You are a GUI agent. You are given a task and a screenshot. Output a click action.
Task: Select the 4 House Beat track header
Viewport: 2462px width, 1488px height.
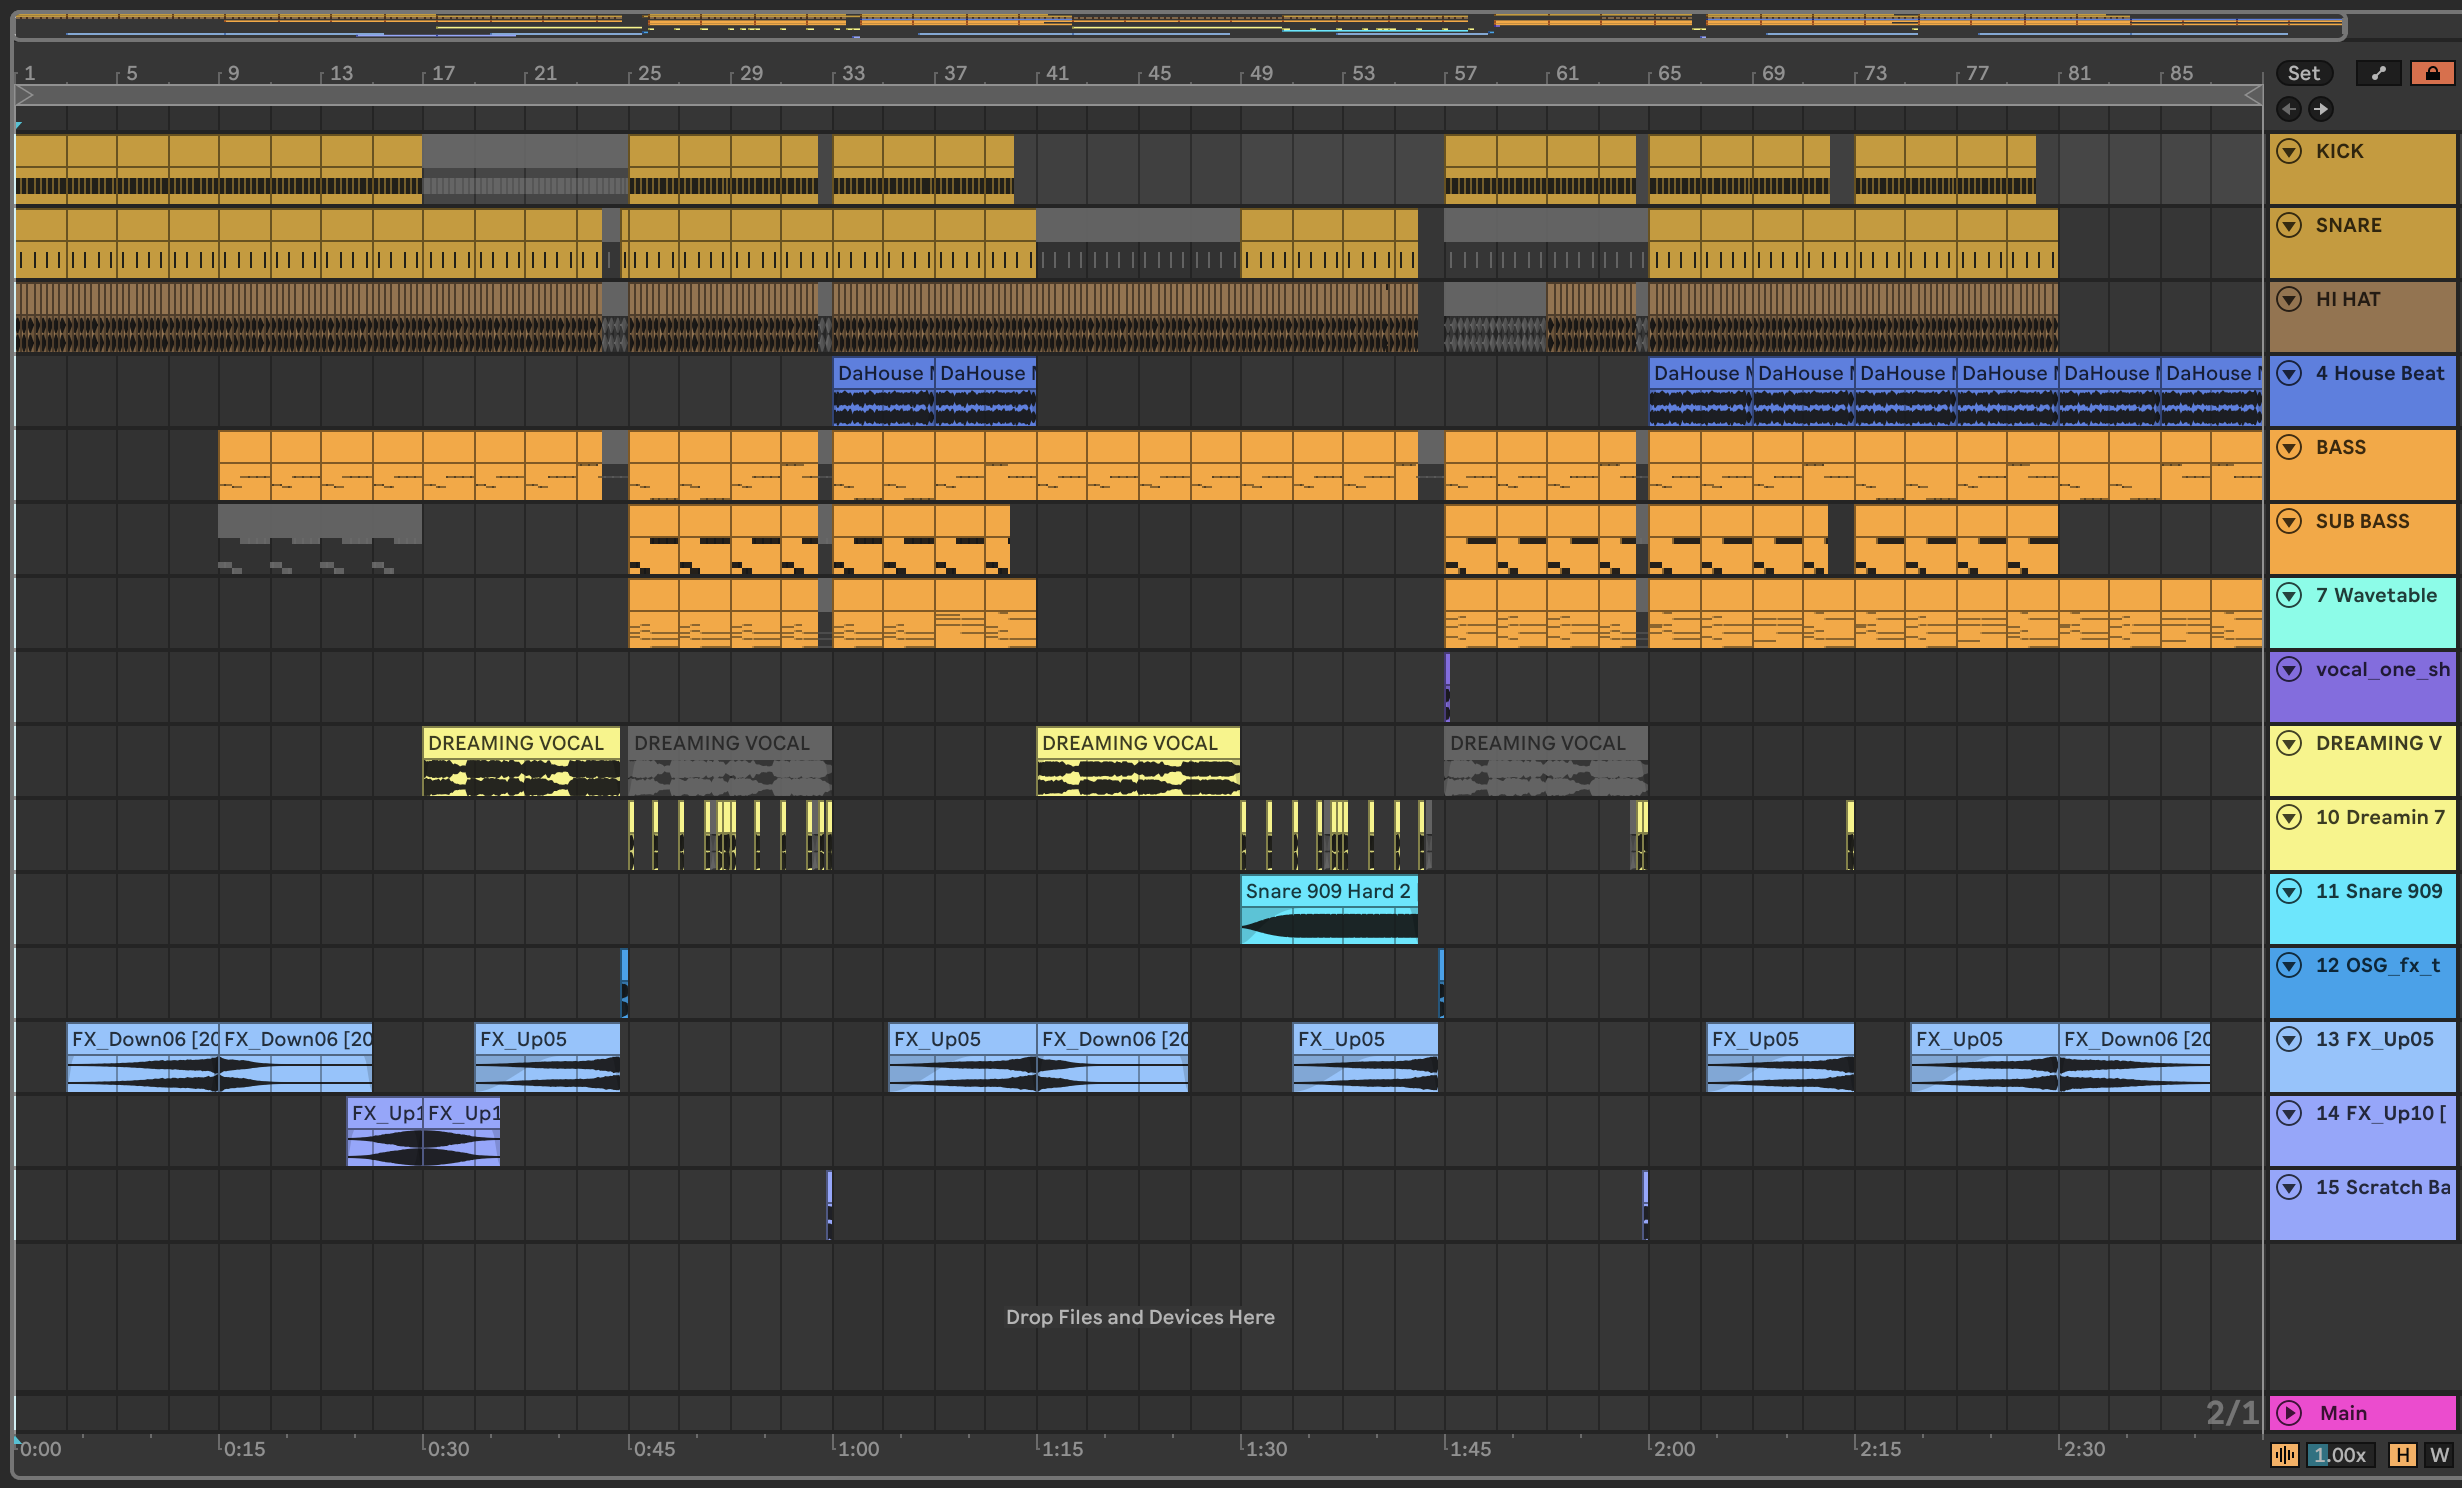(x=2379, y=373)
